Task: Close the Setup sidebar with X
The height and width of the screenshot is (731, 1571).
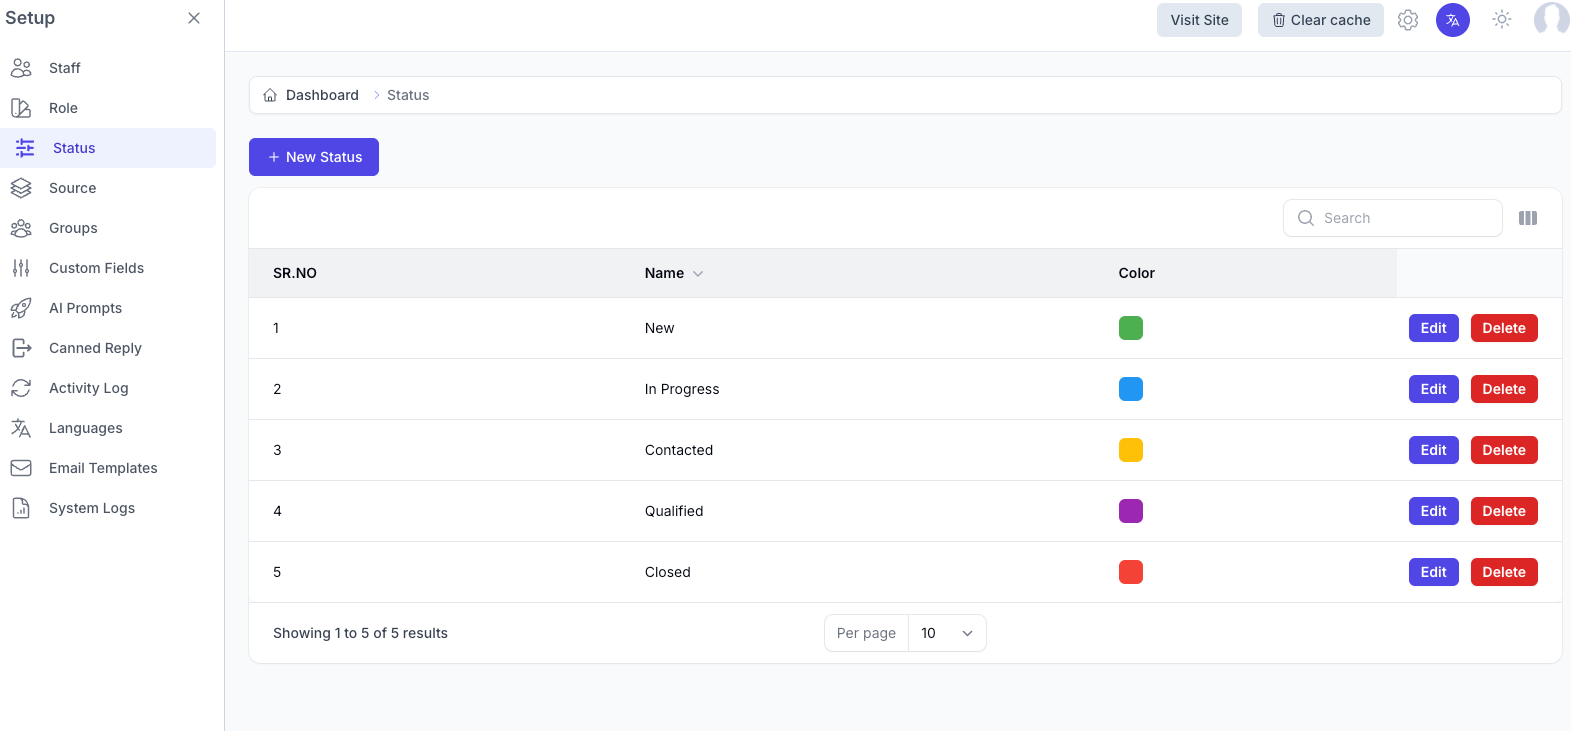Action: click(x=194, y=18)
